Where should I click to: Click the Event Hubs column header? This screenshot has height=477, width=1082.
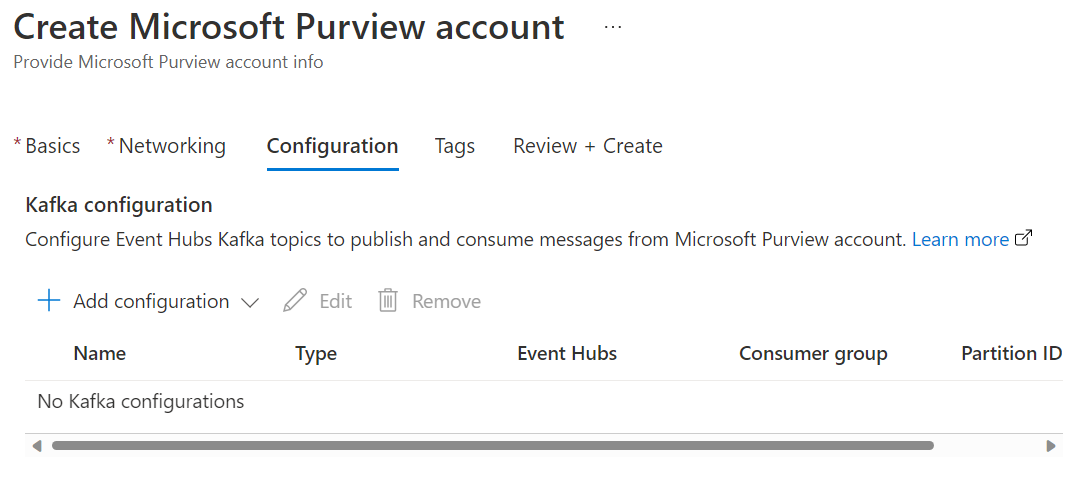(567, 353)
